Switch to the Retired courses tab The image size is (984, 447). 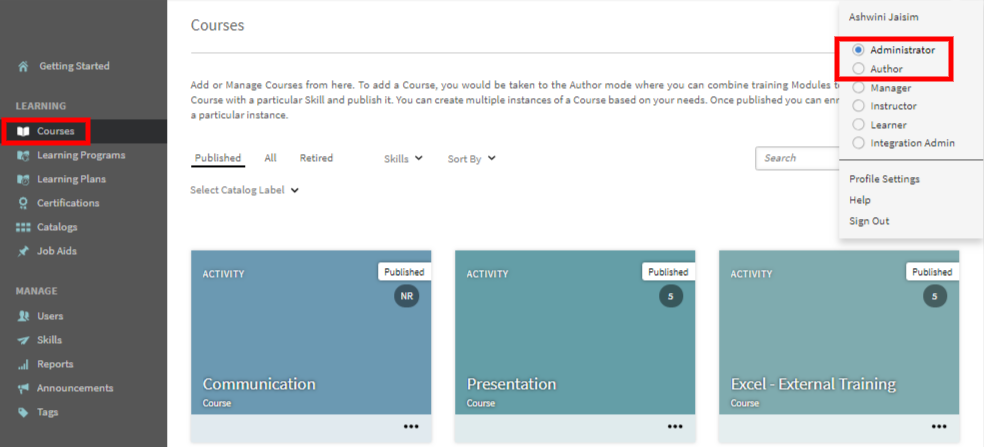coord(316,158)
